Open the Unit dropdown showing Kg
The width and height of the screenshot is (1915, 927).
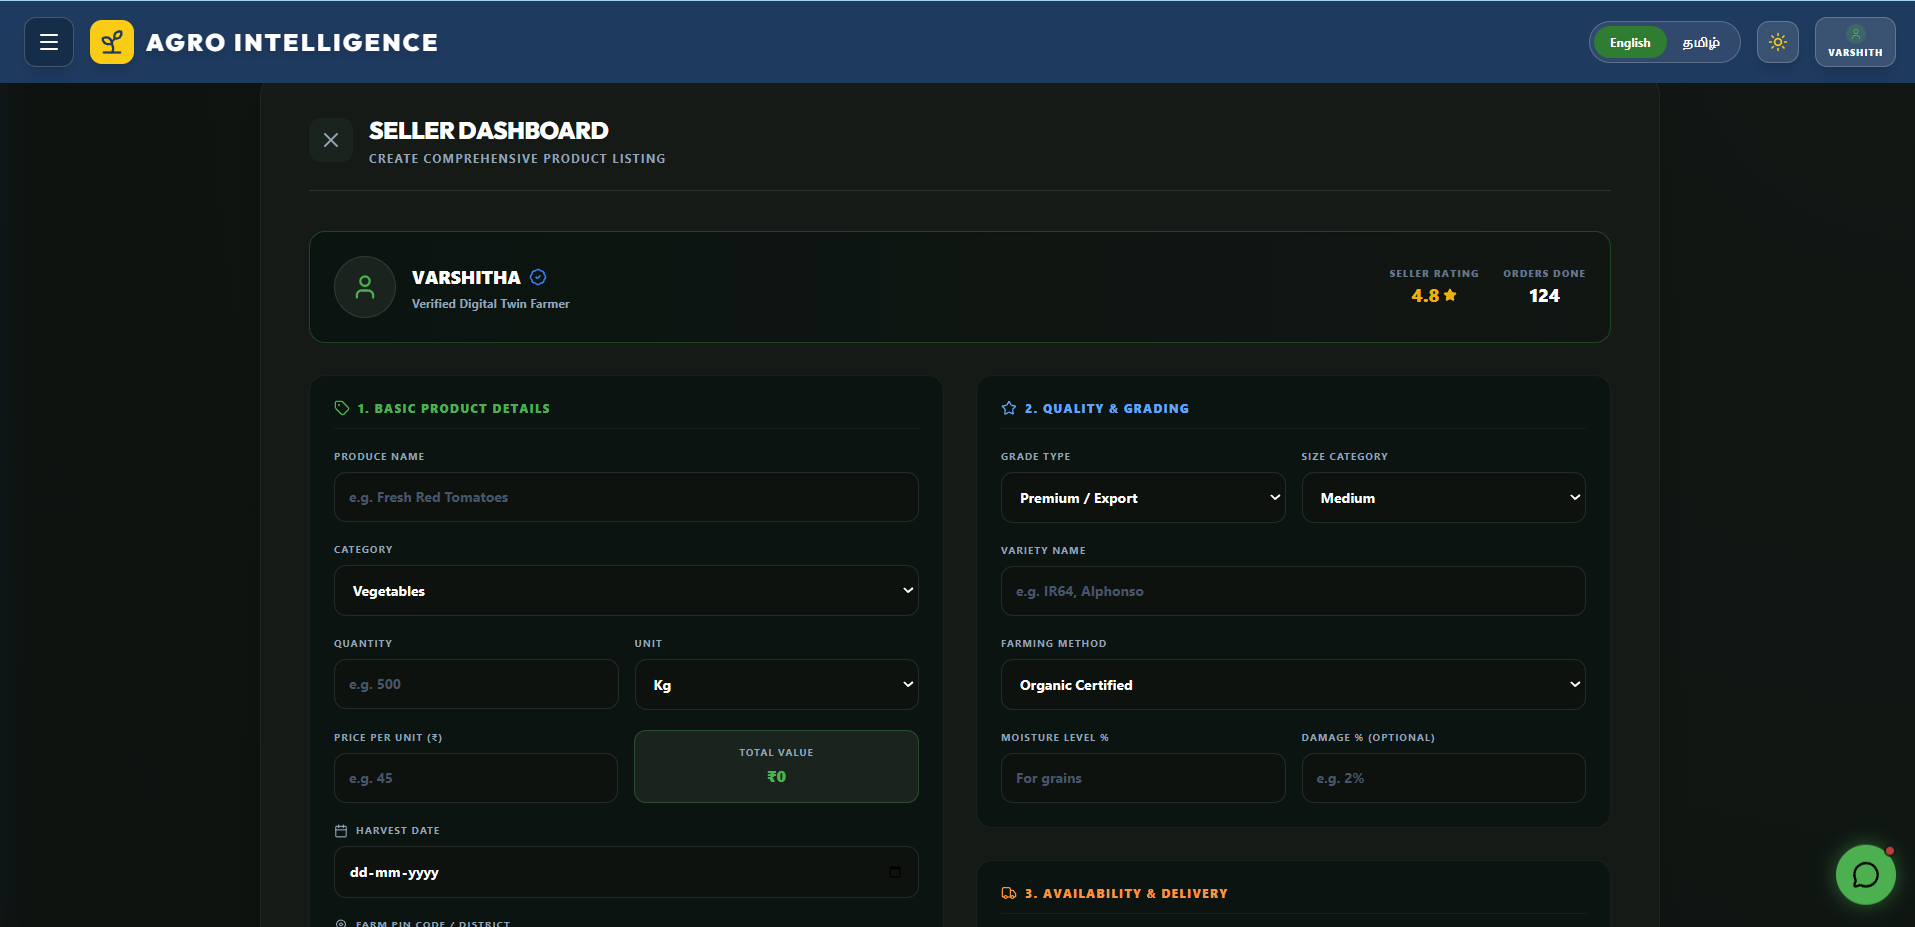pos(777,685)
